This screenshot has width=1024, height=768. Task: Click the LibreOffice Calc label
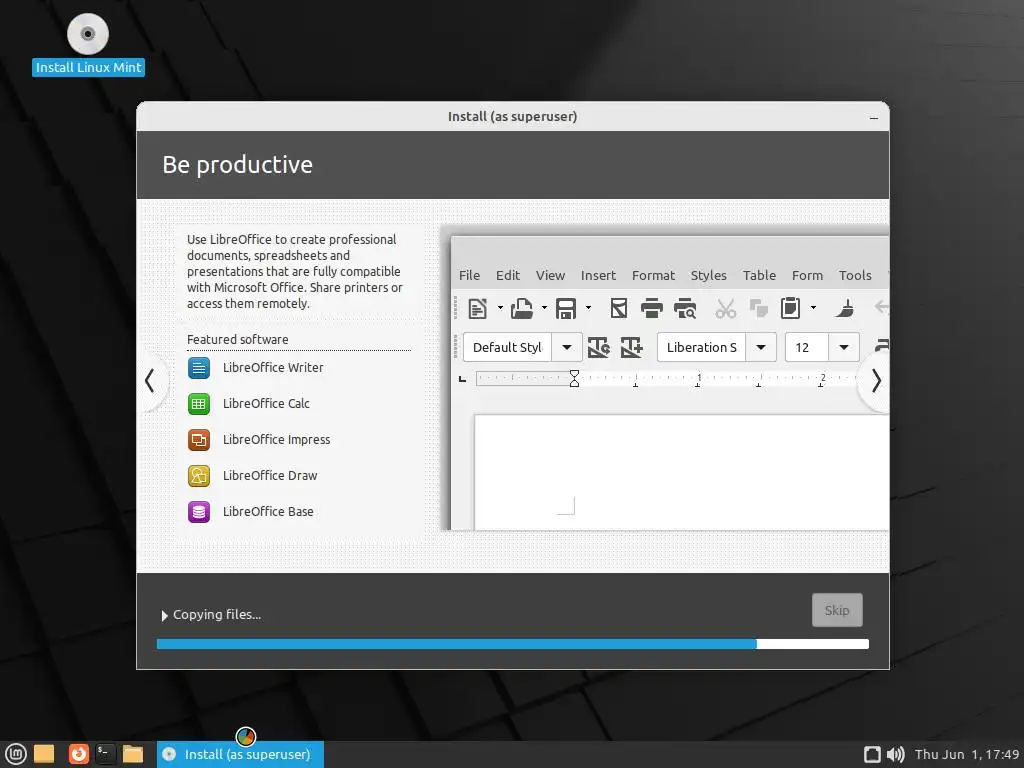click(x=266, y=404)
